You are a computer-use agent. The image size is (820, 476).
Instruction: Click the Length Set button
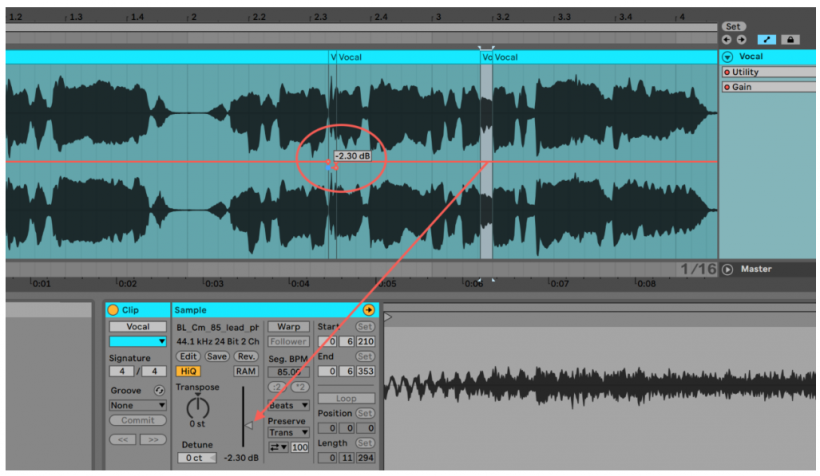point(365,443)
